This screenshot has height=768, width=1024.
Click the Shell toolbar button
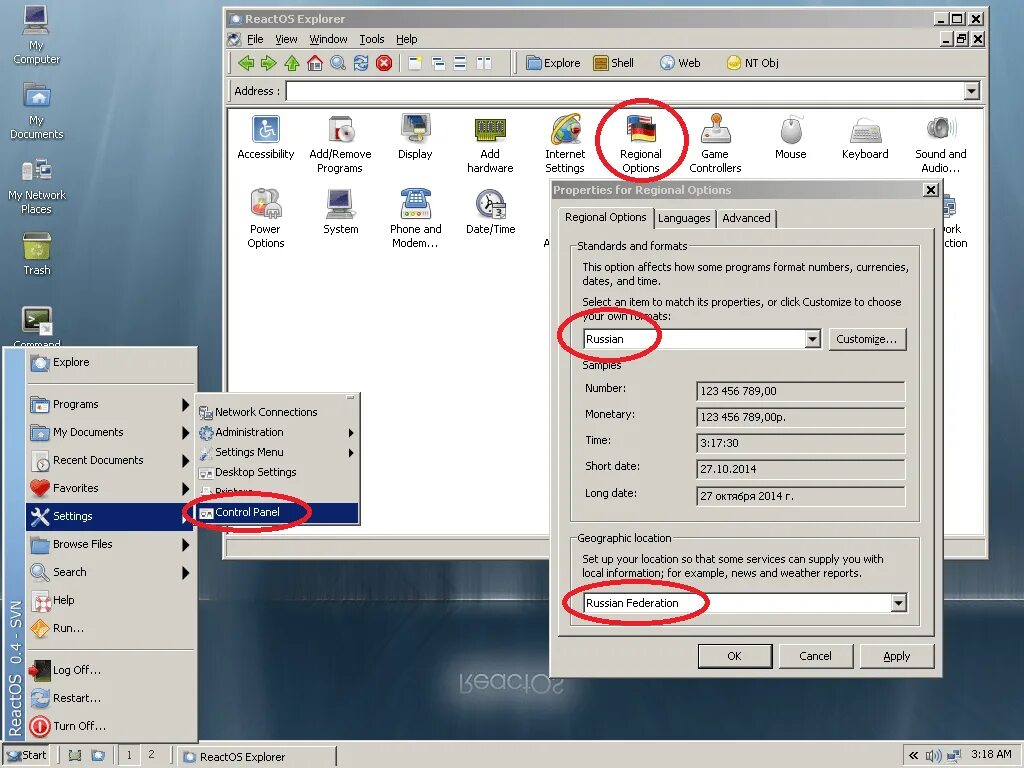(x=613, y=63)
